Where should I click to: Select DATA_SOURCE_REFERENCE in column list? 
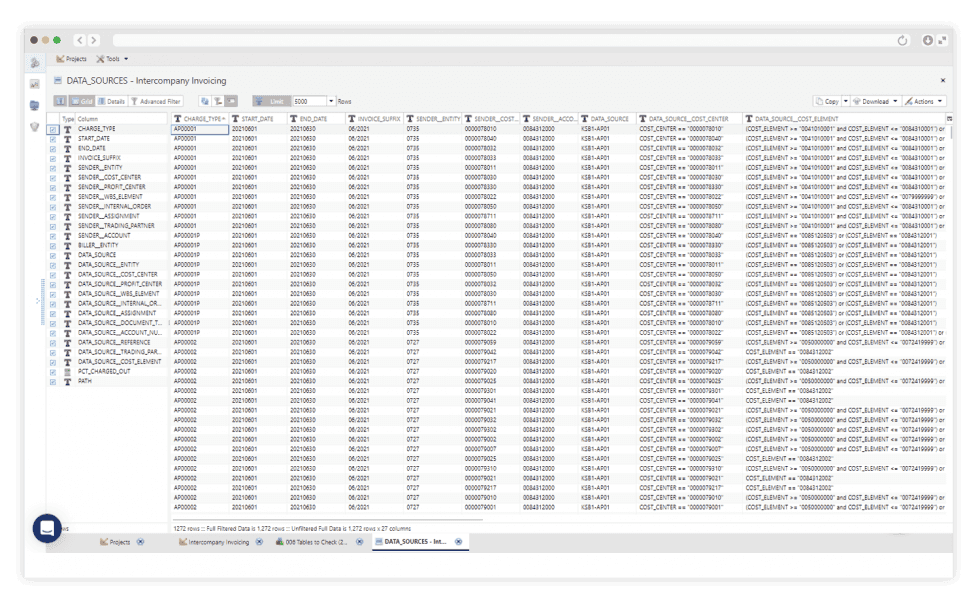[x=114, y=342]
